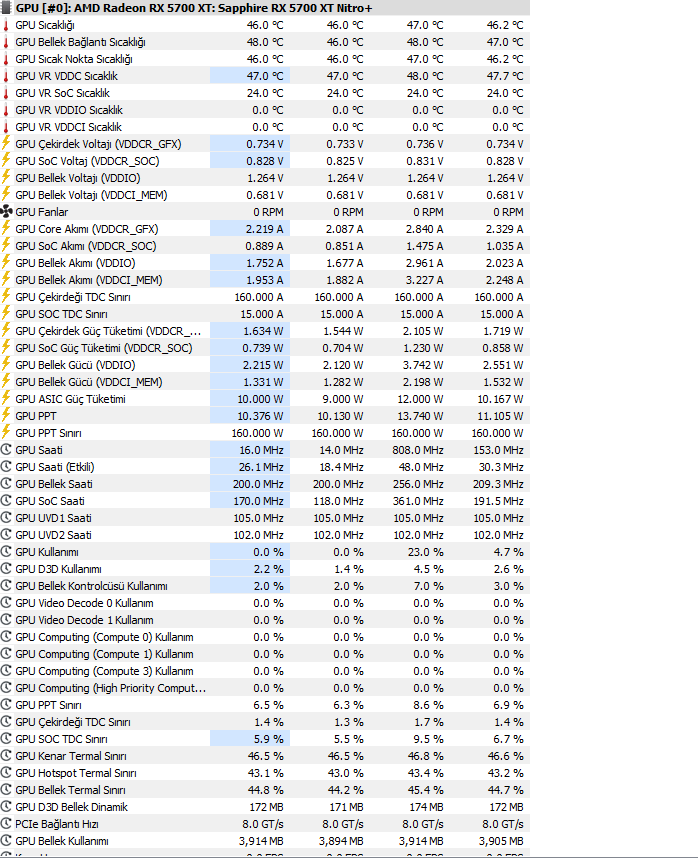Click the 0 RPM current GPU Fanlar value
The image size is (698, 858).
pyautogui.click(x=268, y=212)
